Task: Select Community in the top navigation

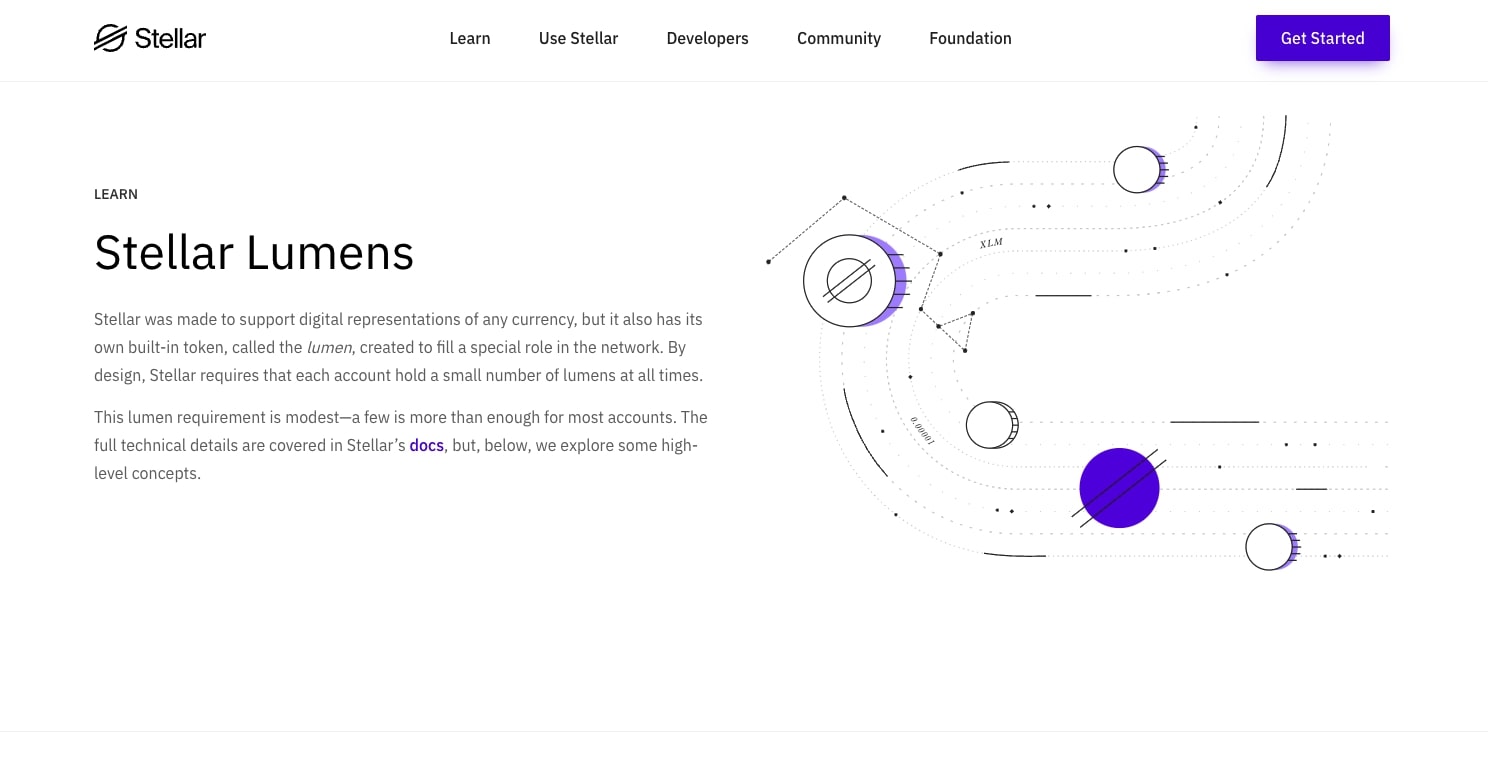Action: click(x=838, y=38)
